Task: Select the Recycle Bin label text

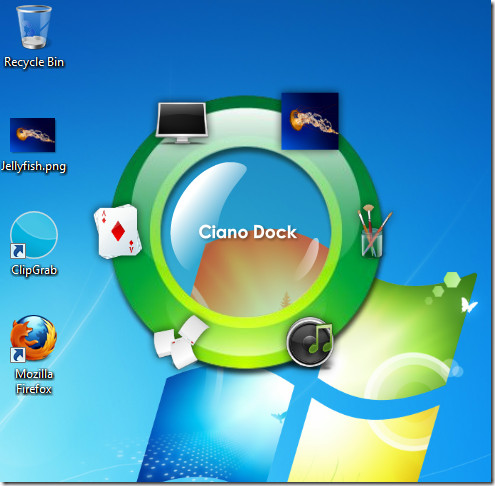Action: tap(34, 62)
